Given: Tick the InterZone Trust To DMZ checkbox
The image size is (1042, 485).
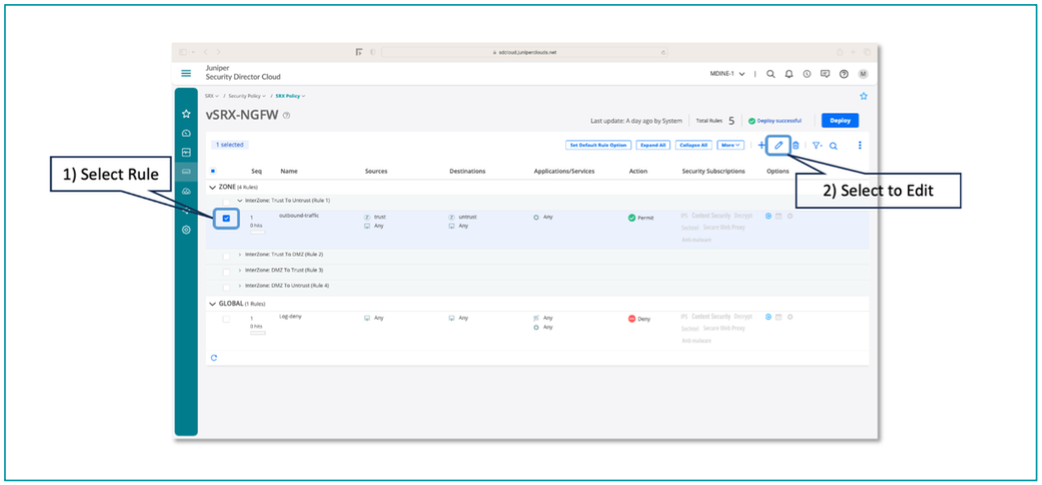Looking at the screenshot, I should coord(226,255).
